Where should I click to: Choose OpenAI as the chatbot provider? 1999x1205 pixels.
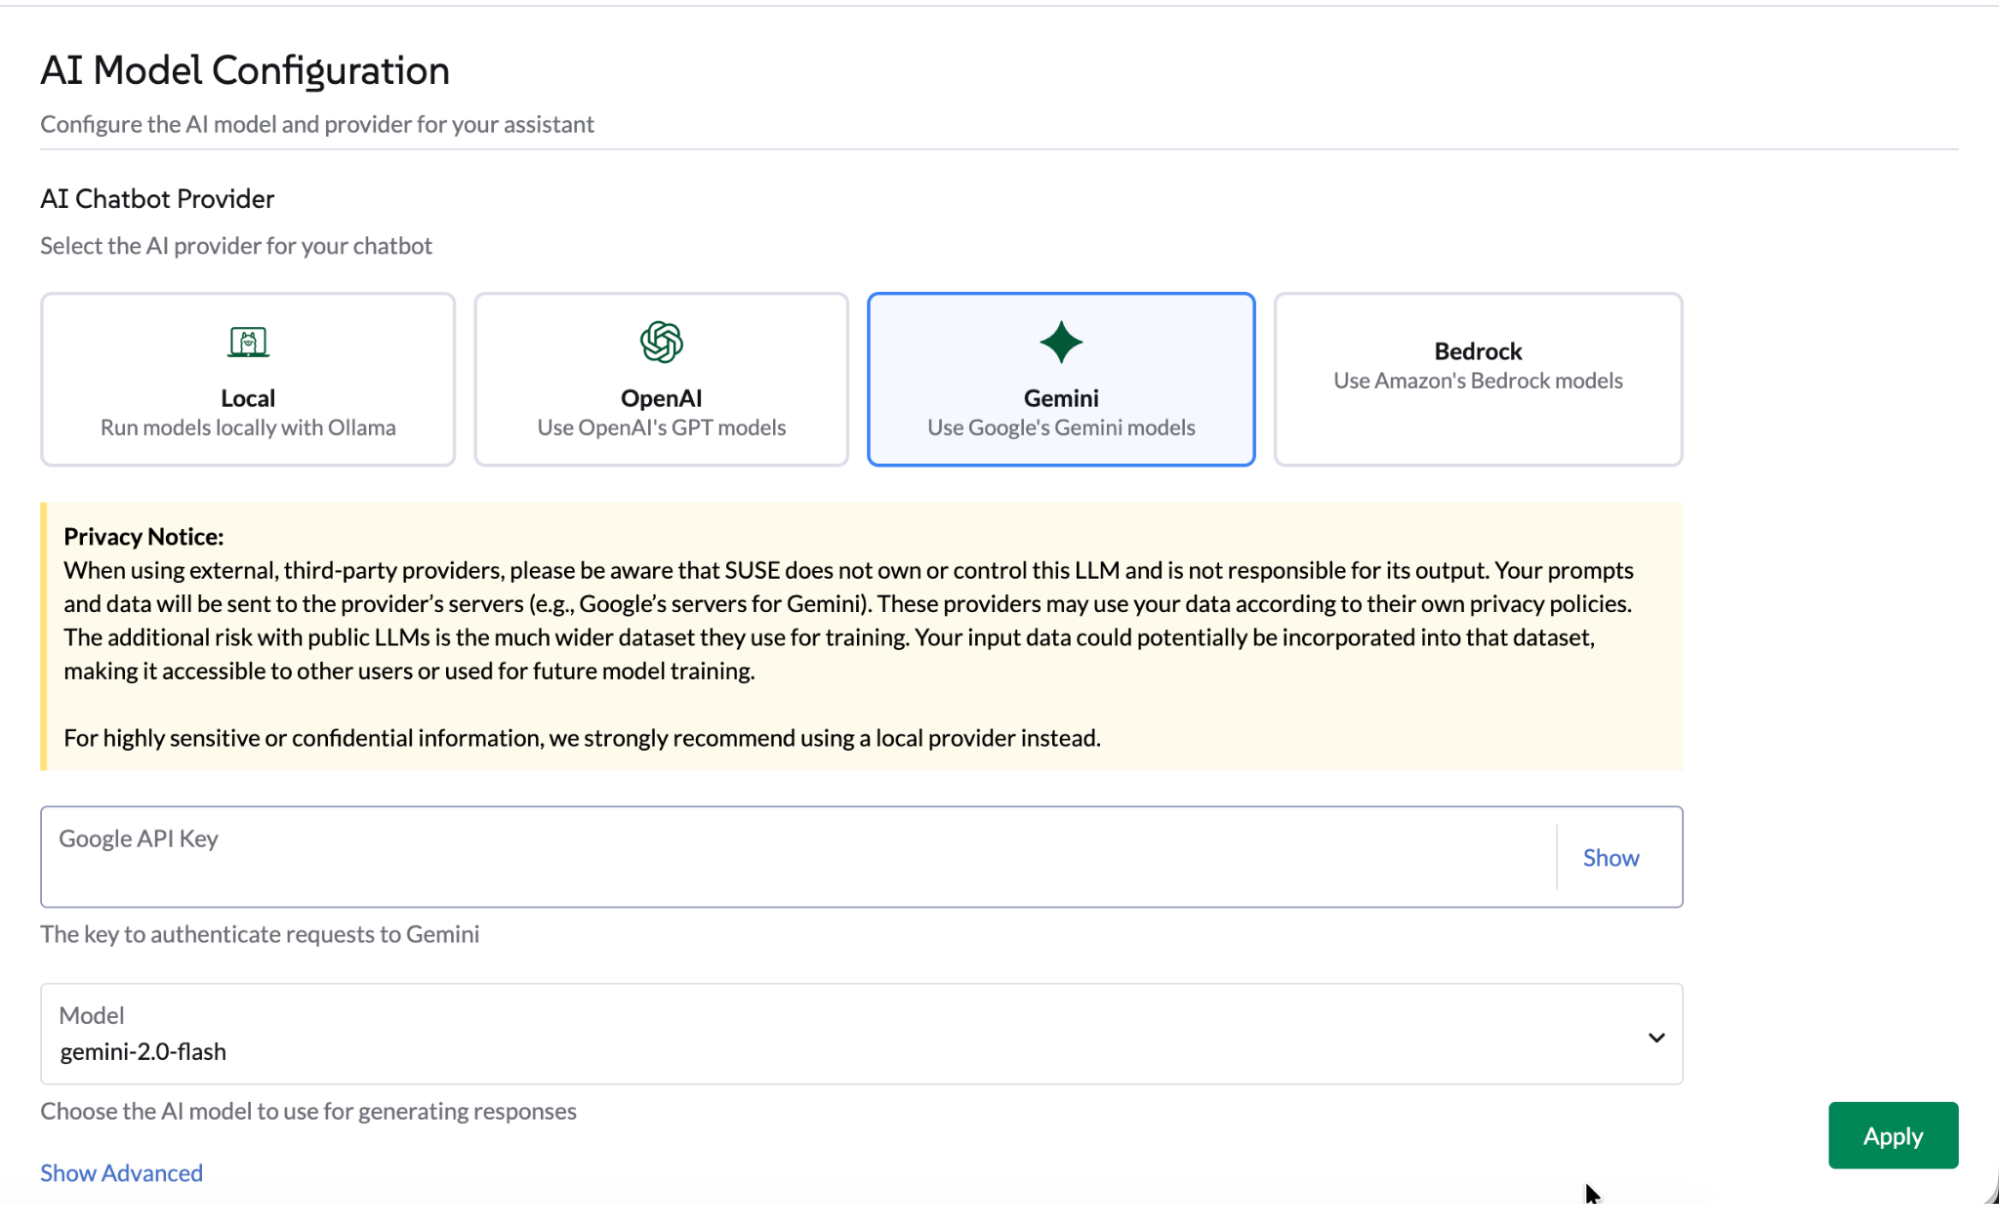pyautogui.click(x=661, y=380)
